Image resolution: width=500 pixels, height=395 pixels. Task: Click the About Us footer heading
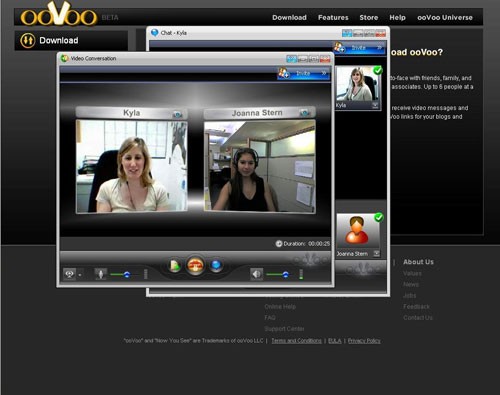click(x=418, y=262)
